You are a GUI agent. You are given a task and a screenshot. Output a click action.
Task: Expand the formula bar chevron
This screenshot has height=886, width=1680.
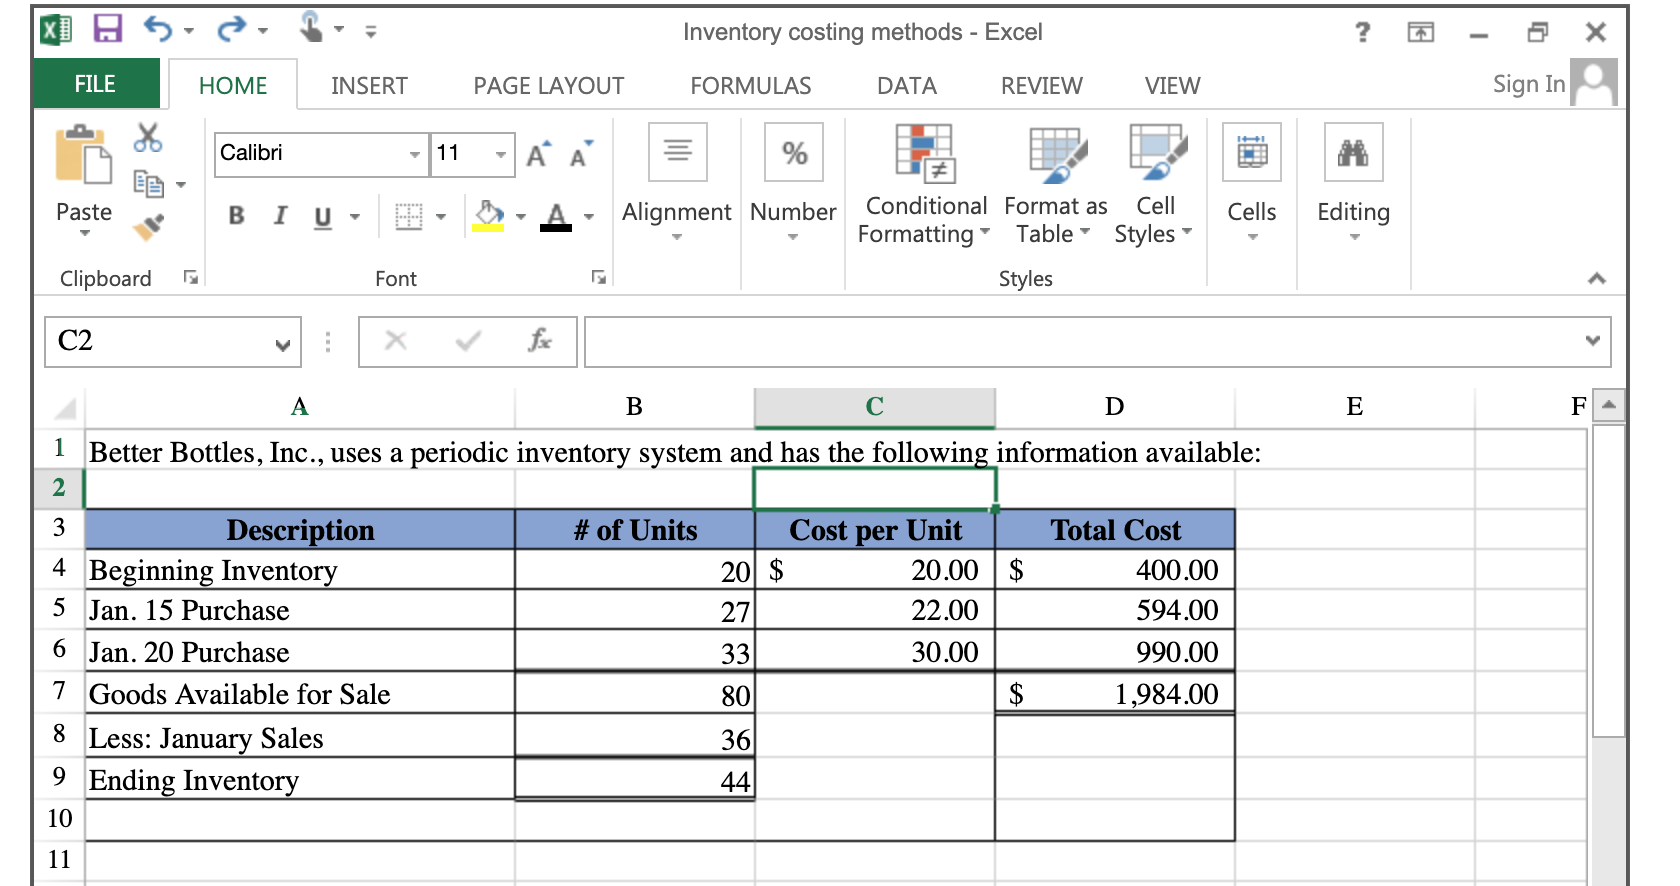(x=1593, y=341)
